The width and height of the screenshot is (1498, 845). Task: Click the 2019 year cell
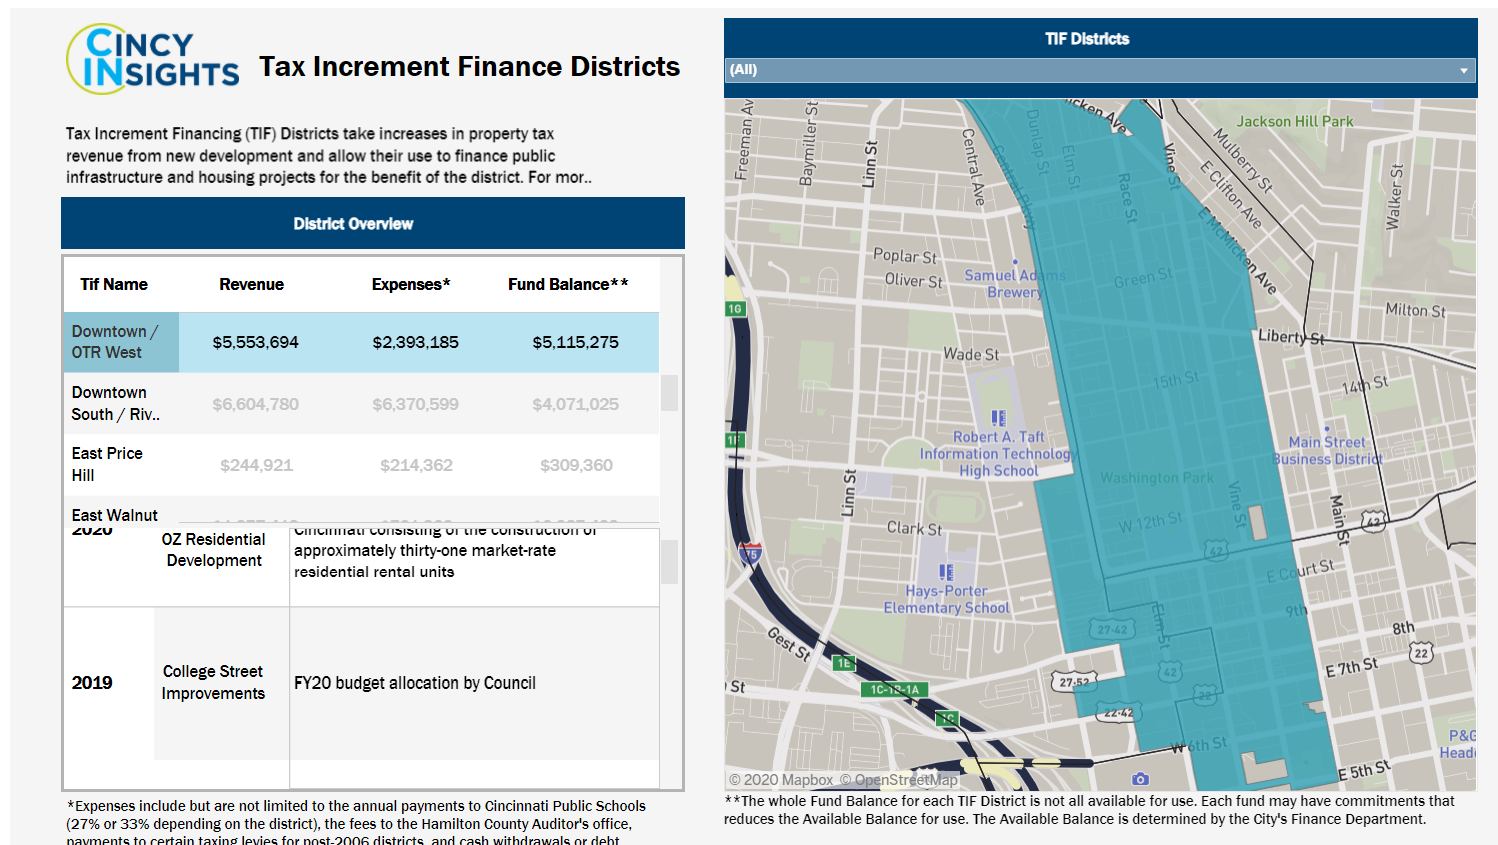point(92,683)
